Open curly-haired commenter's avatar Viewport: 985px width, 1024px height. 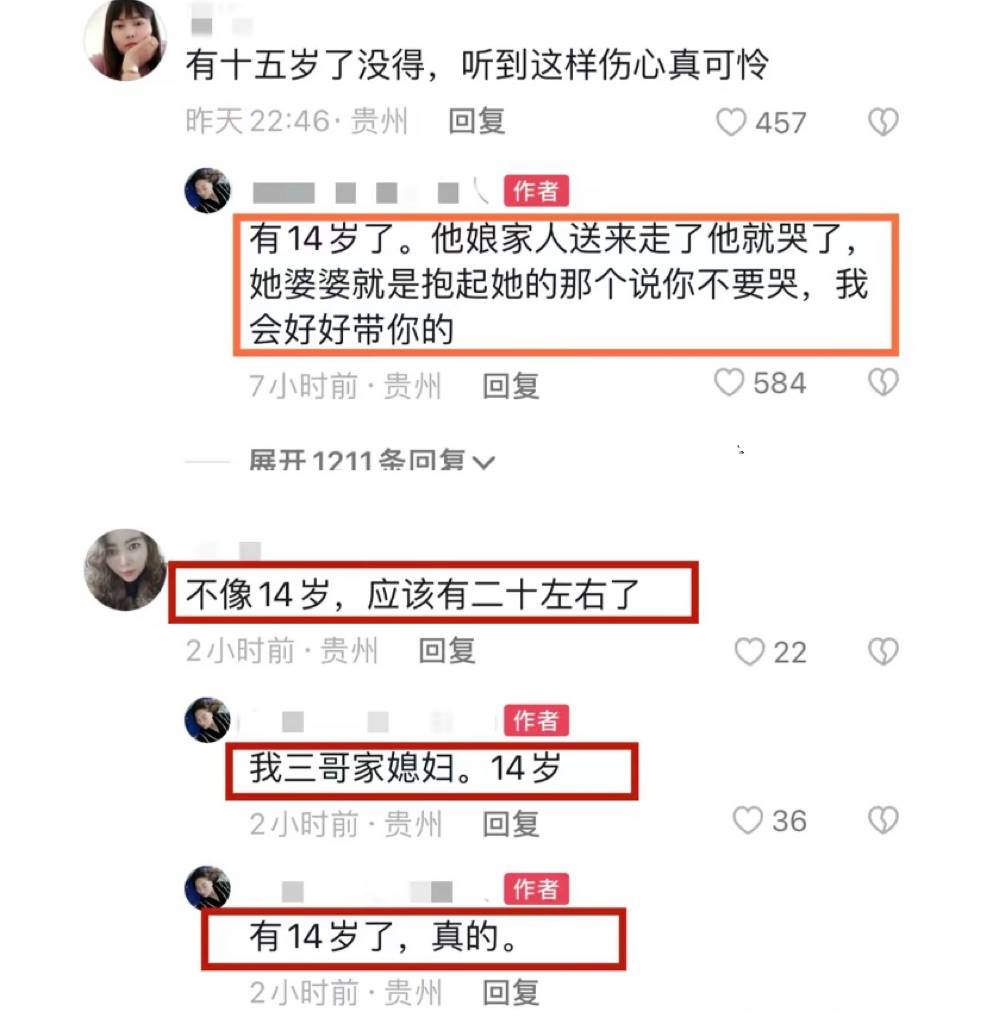click(x=125, y=569)
